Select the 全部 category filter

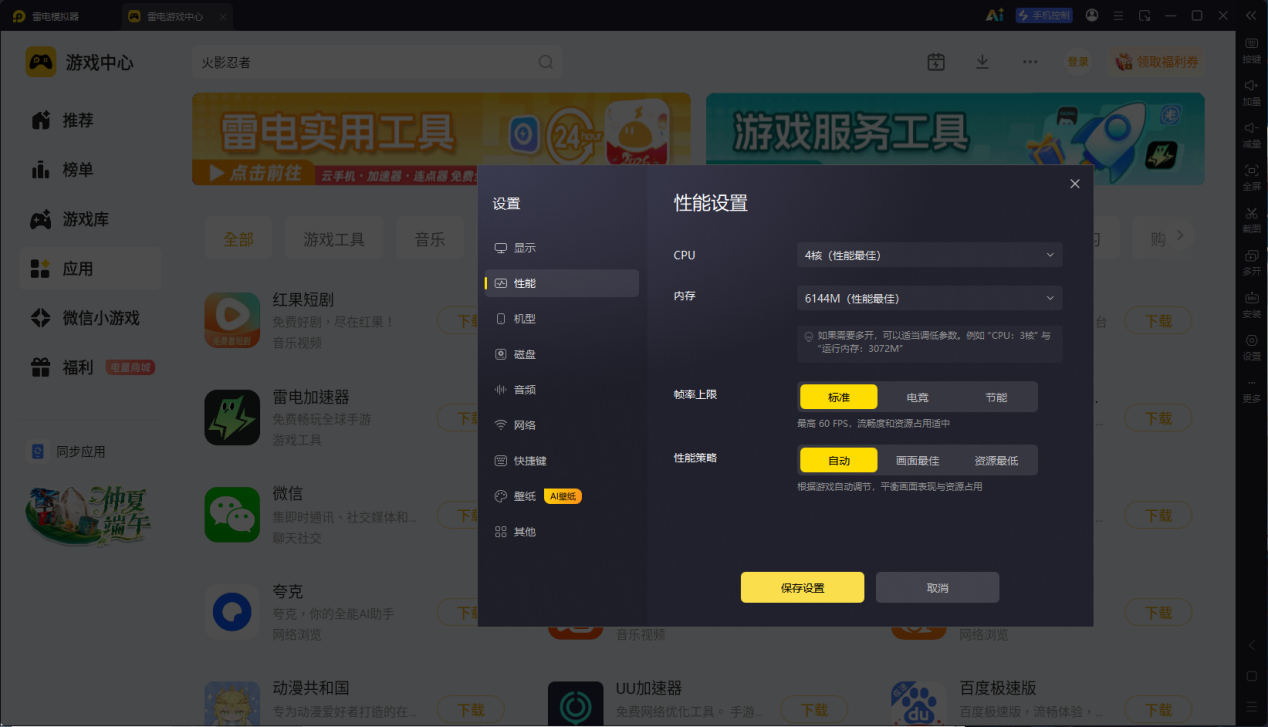(238, 239)
